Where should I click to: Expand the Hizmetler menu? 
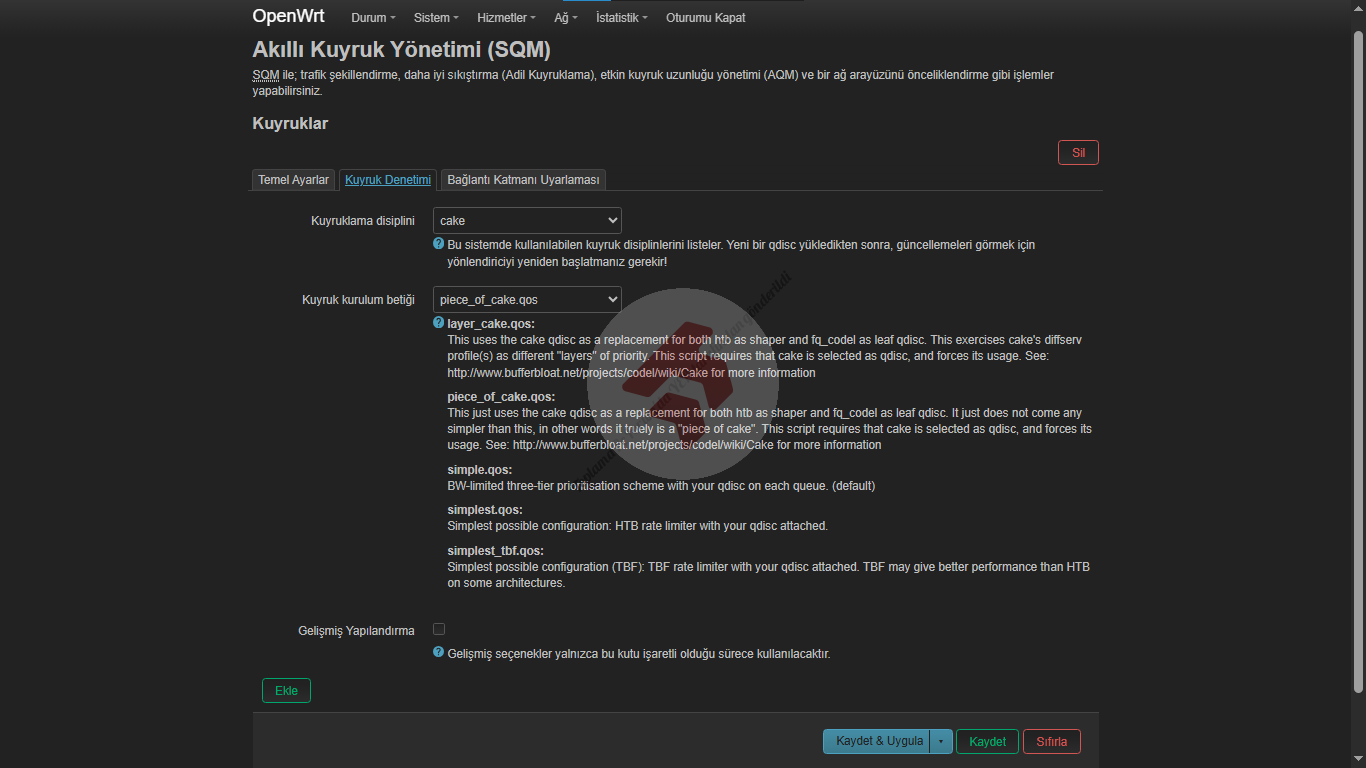tap(506, 18)
